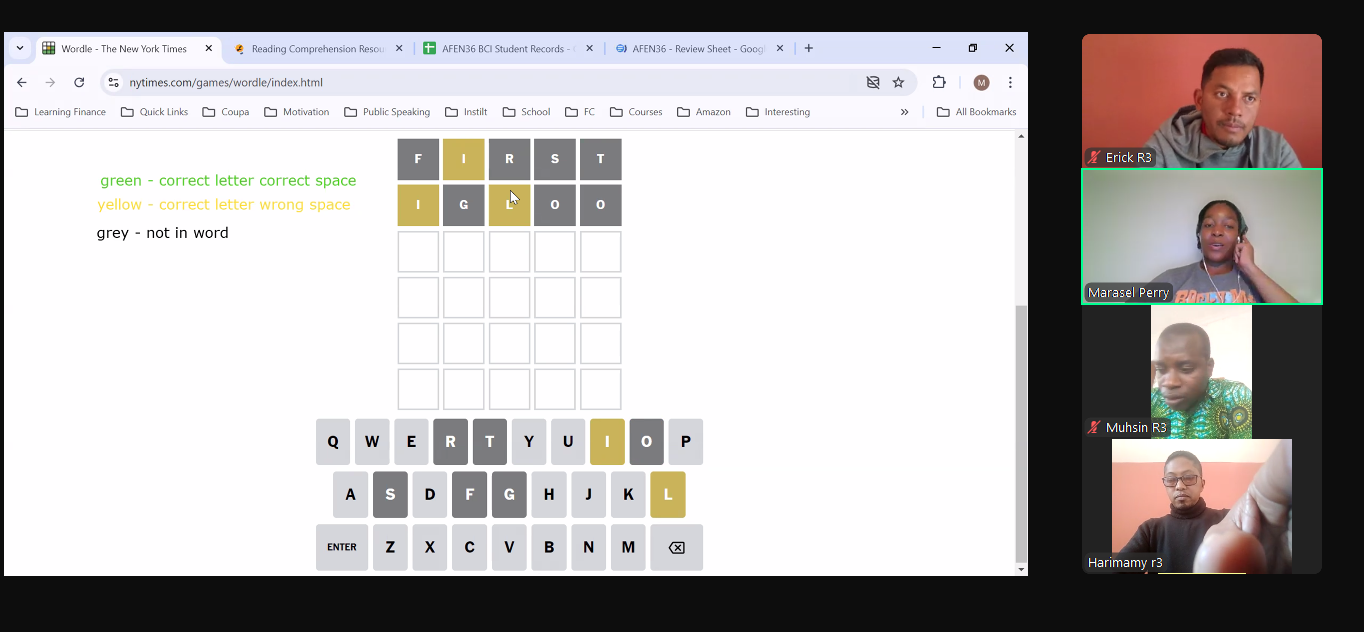Bookmark this page with the star icon

click(x=898, y=82)
